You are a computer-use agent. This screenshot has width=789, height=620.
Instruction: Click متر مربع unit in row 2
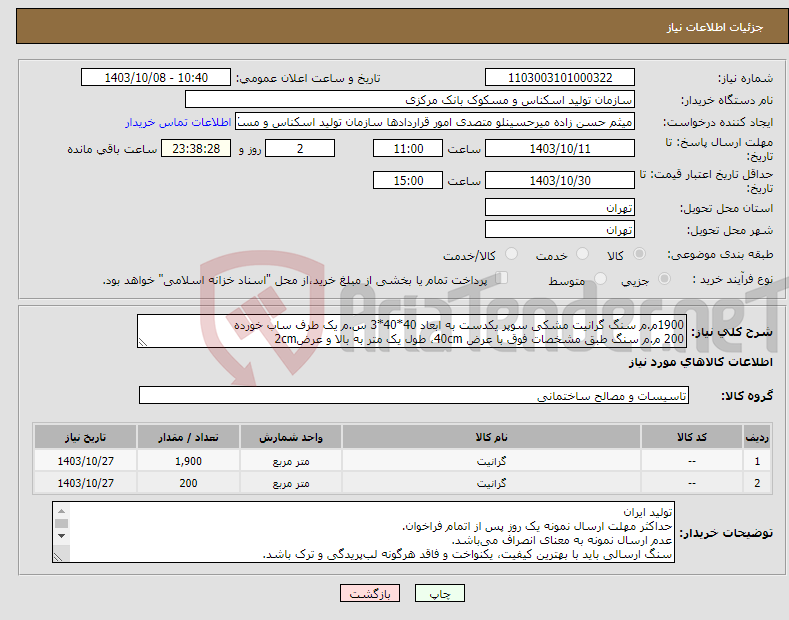pos(291,483)
